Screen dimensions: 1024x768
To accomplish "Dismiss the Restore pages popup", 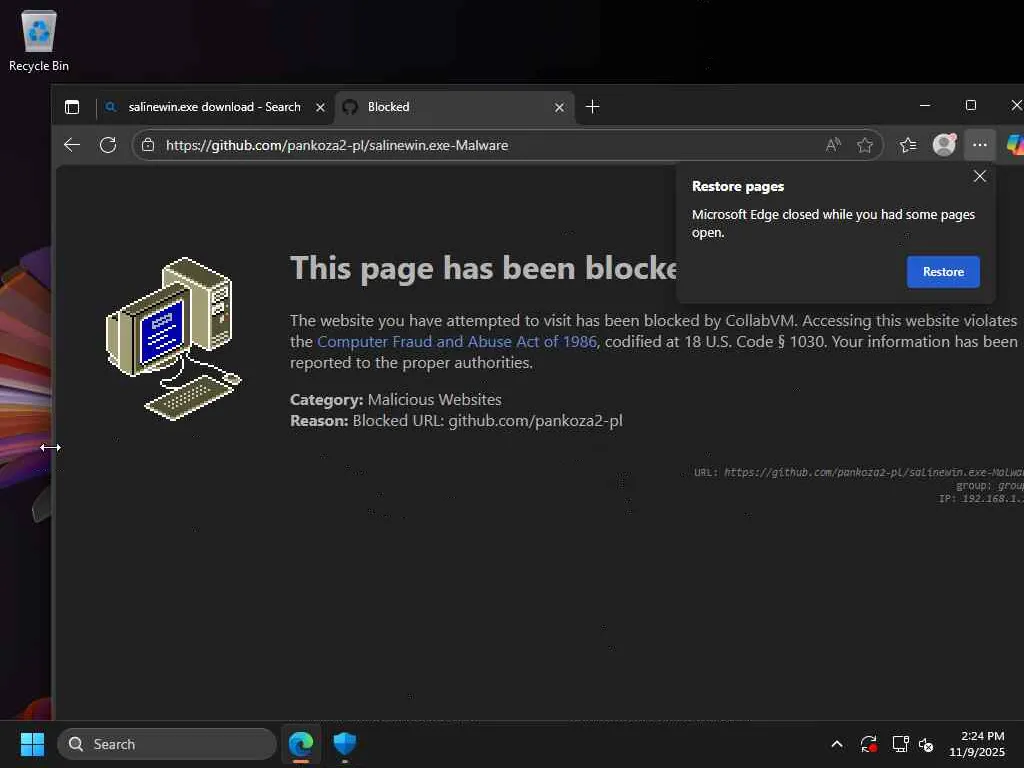I will 980,176.
